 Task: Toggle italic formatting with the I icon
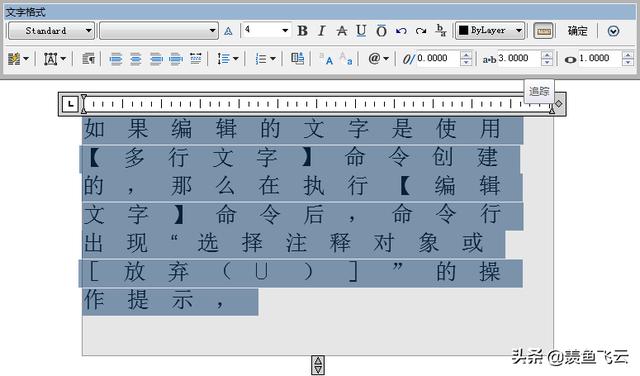click(322, 31)
